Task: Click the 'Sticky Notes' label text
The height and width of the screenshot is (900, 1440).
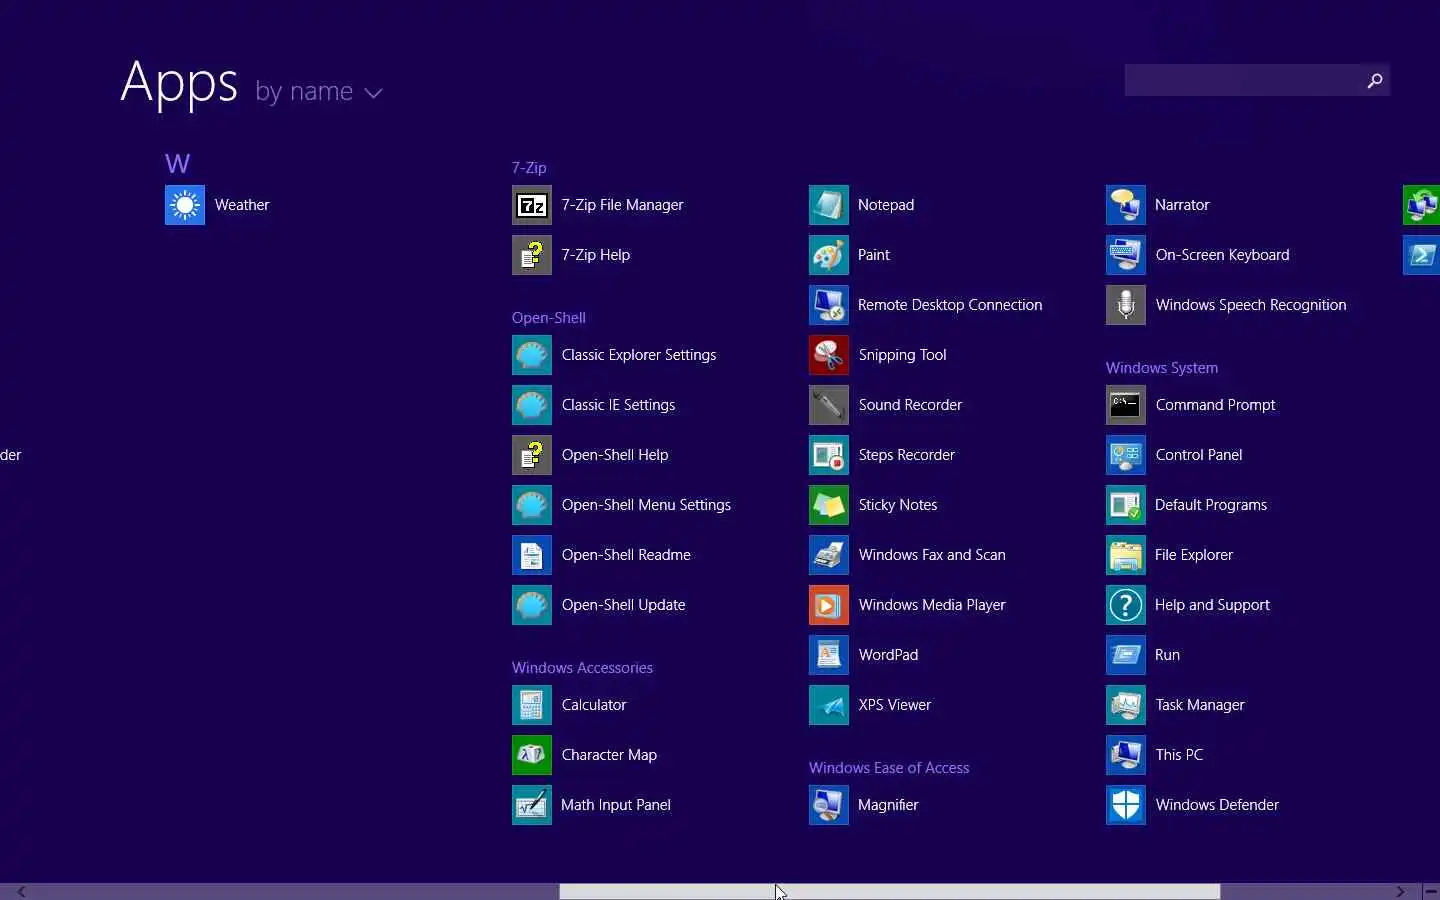Action: 898,505
